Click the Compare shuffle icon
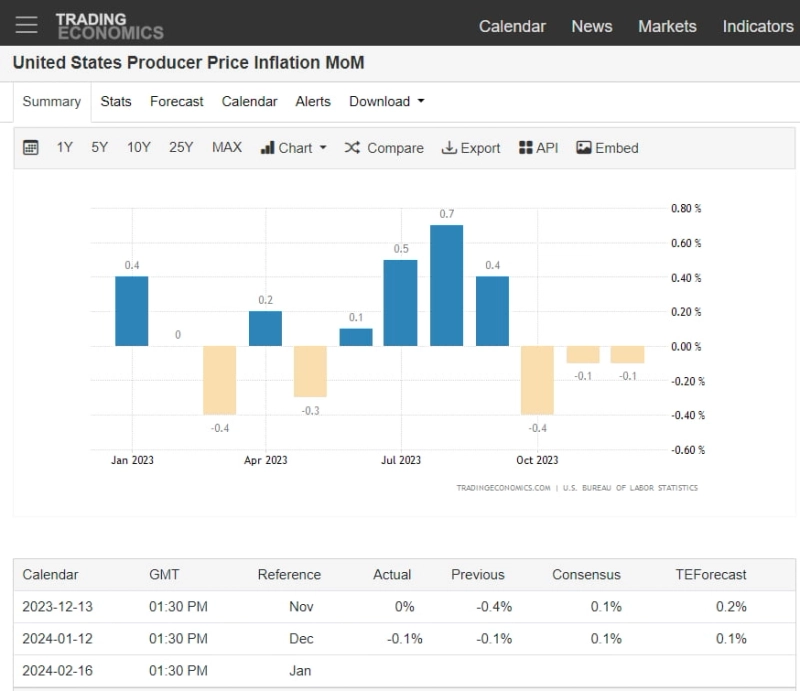This screenshot has height=691, width=800. [x=352, y=148]
